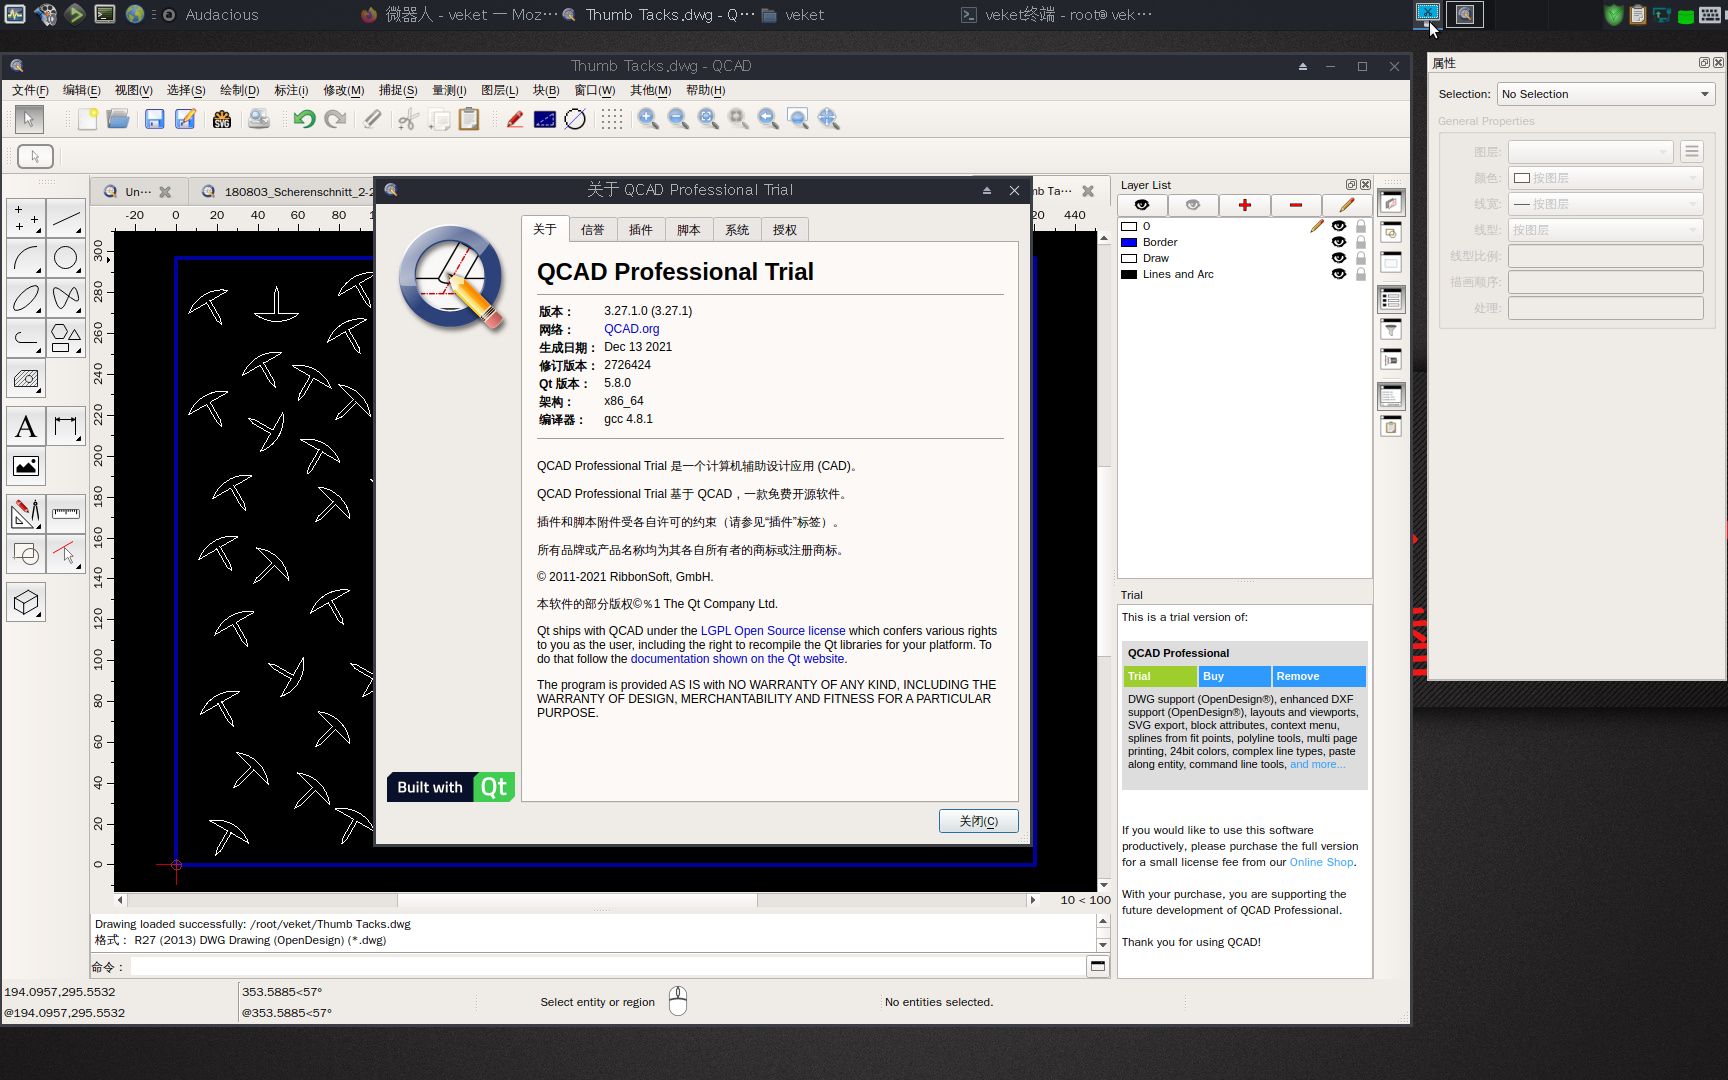The height and width of the screenshot is (1080, 1728).
Task: Click the Cut scissors icon
Action: [407, 119]
